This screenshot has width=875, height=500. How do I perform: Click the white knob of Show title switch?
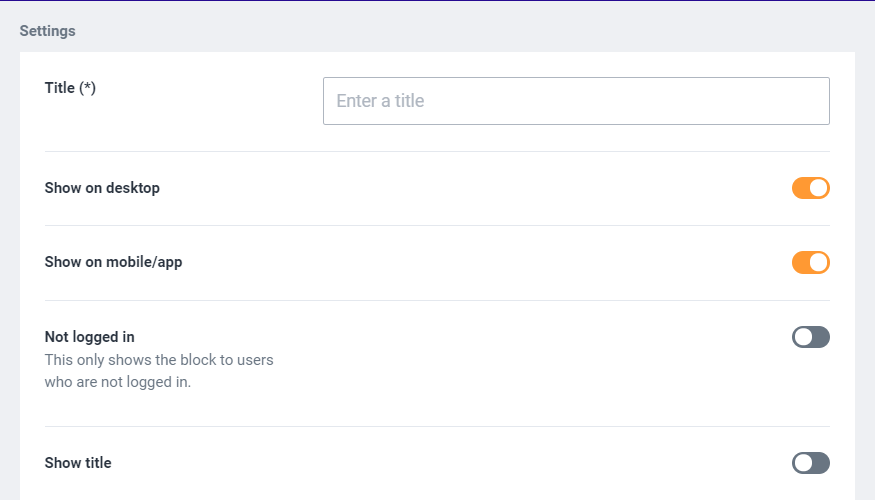click(x=803, y=463)
